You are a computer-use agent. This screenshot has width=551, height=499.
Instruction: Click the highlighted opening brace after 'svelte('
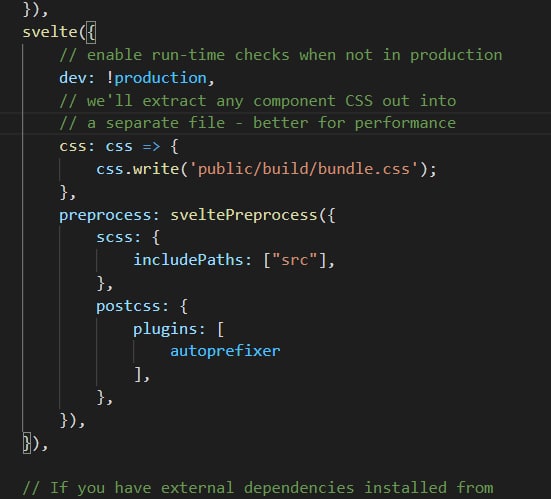click(91, 33)
